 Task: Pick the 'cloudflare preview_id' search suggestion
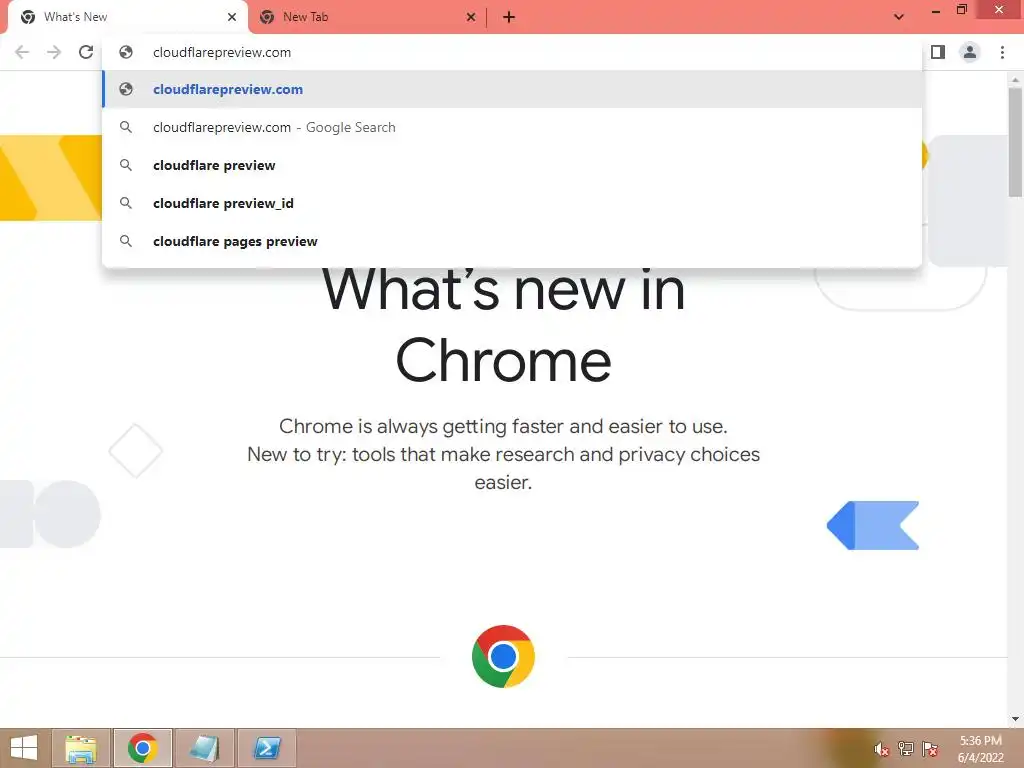click(x=512, y=203)
